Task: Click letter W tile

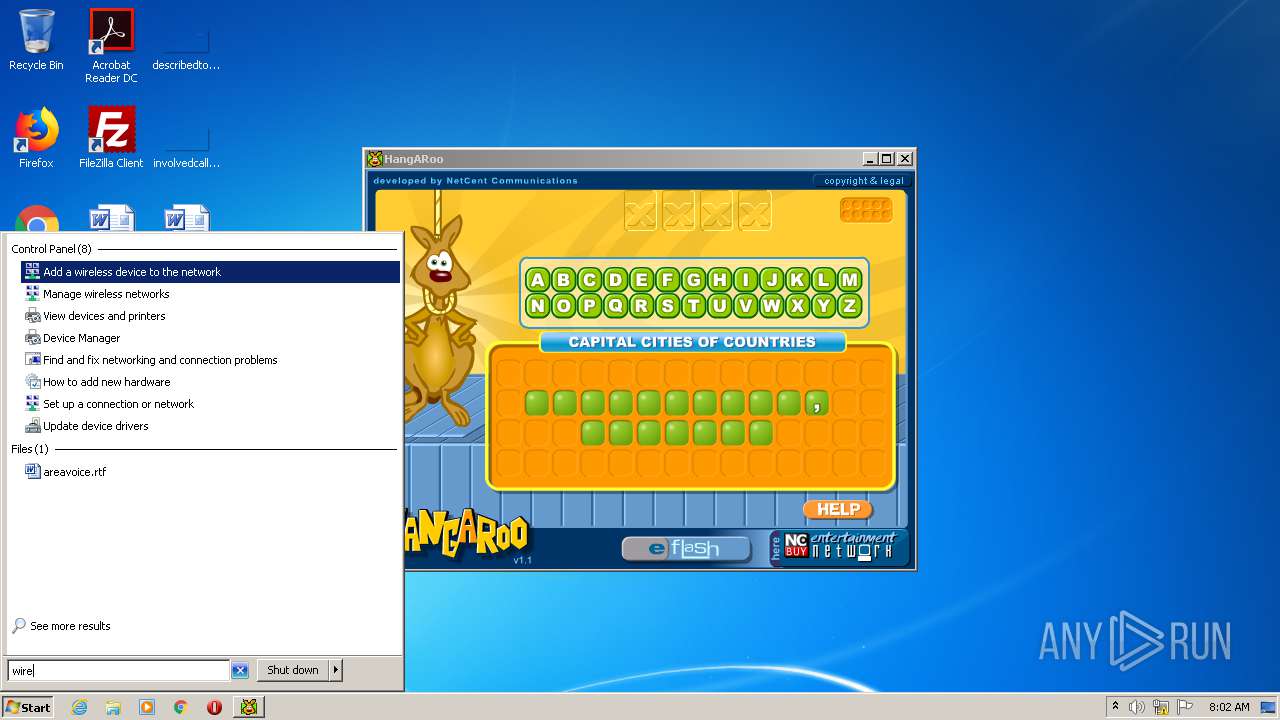Action: click(772, 306)
